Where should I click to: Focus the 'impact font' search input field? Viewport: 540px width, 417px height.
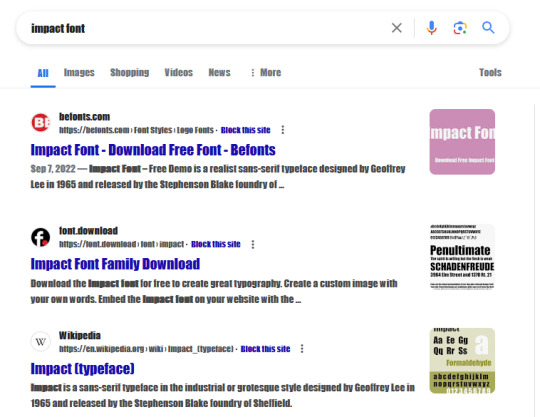[x=207, y=28]
